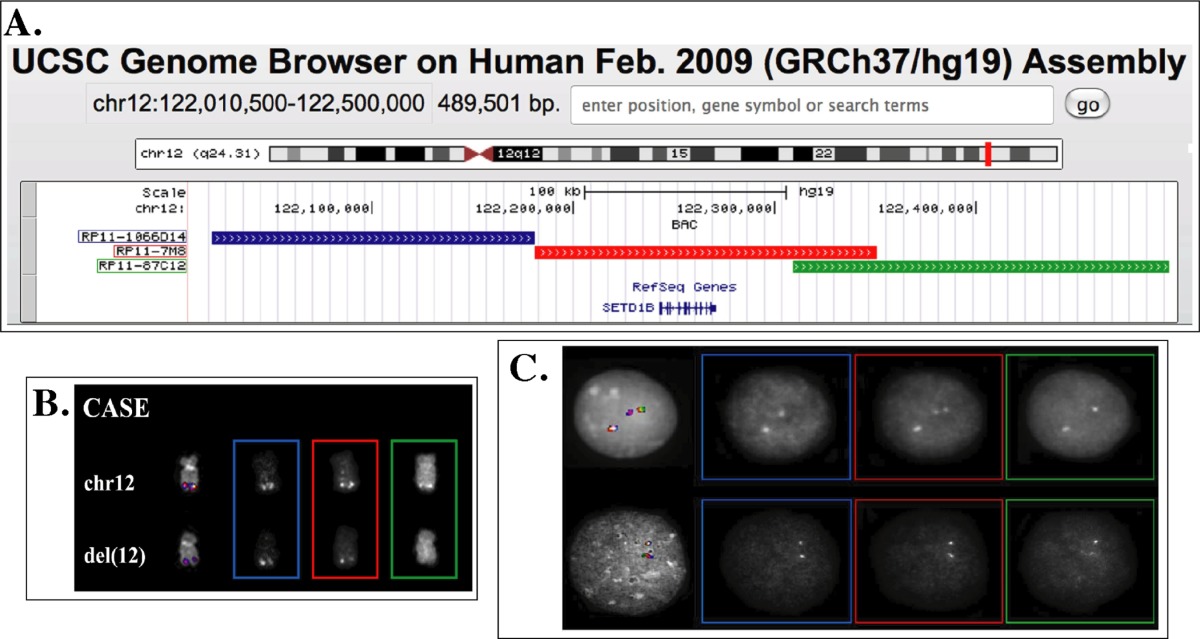Click the "12q12" band on the ideogram

[x=518, y=154]
